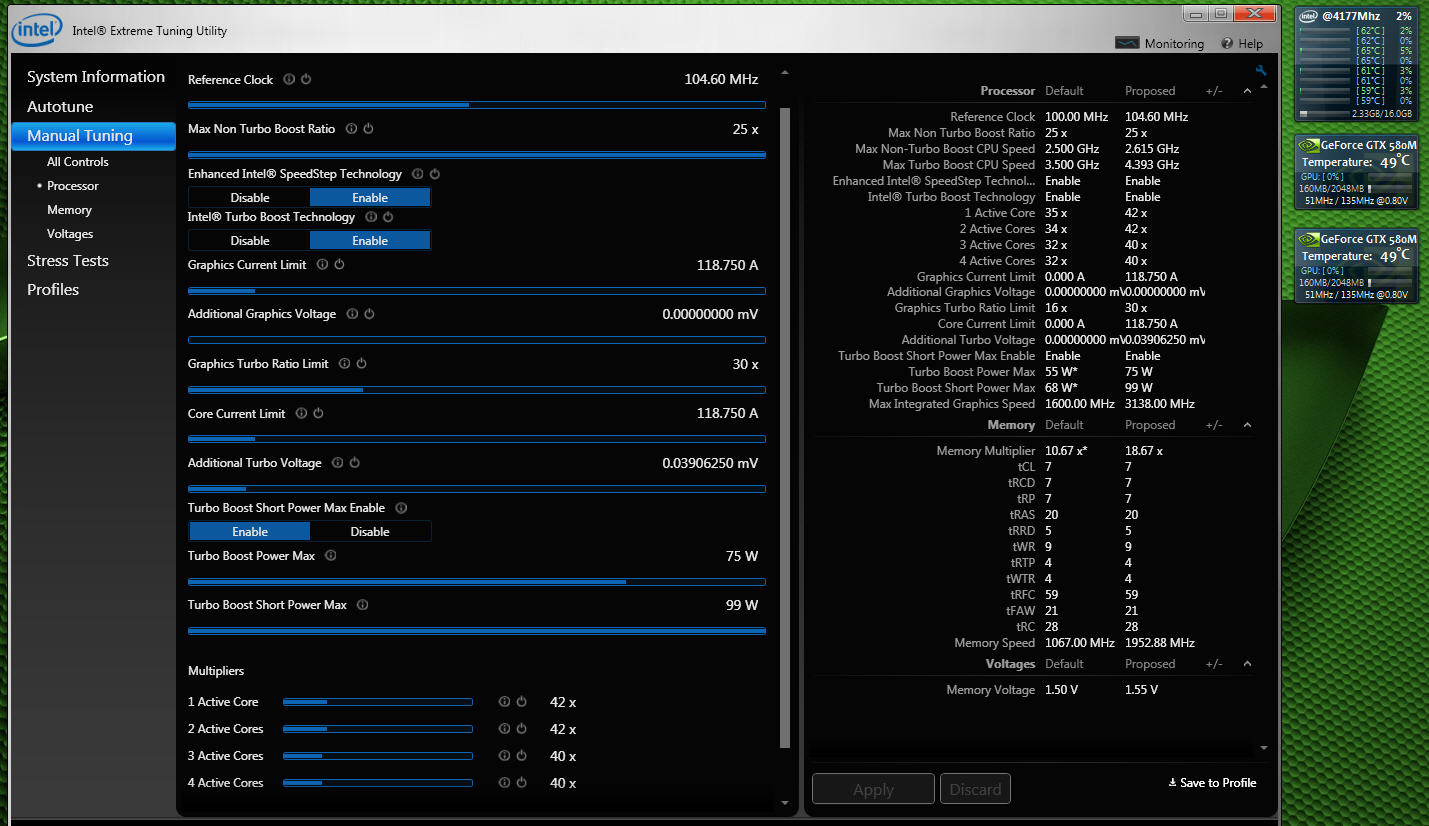Reset Graphics Current Limit to default
This screenshot has height=826, width=1429.
click(x=339, y=265)
